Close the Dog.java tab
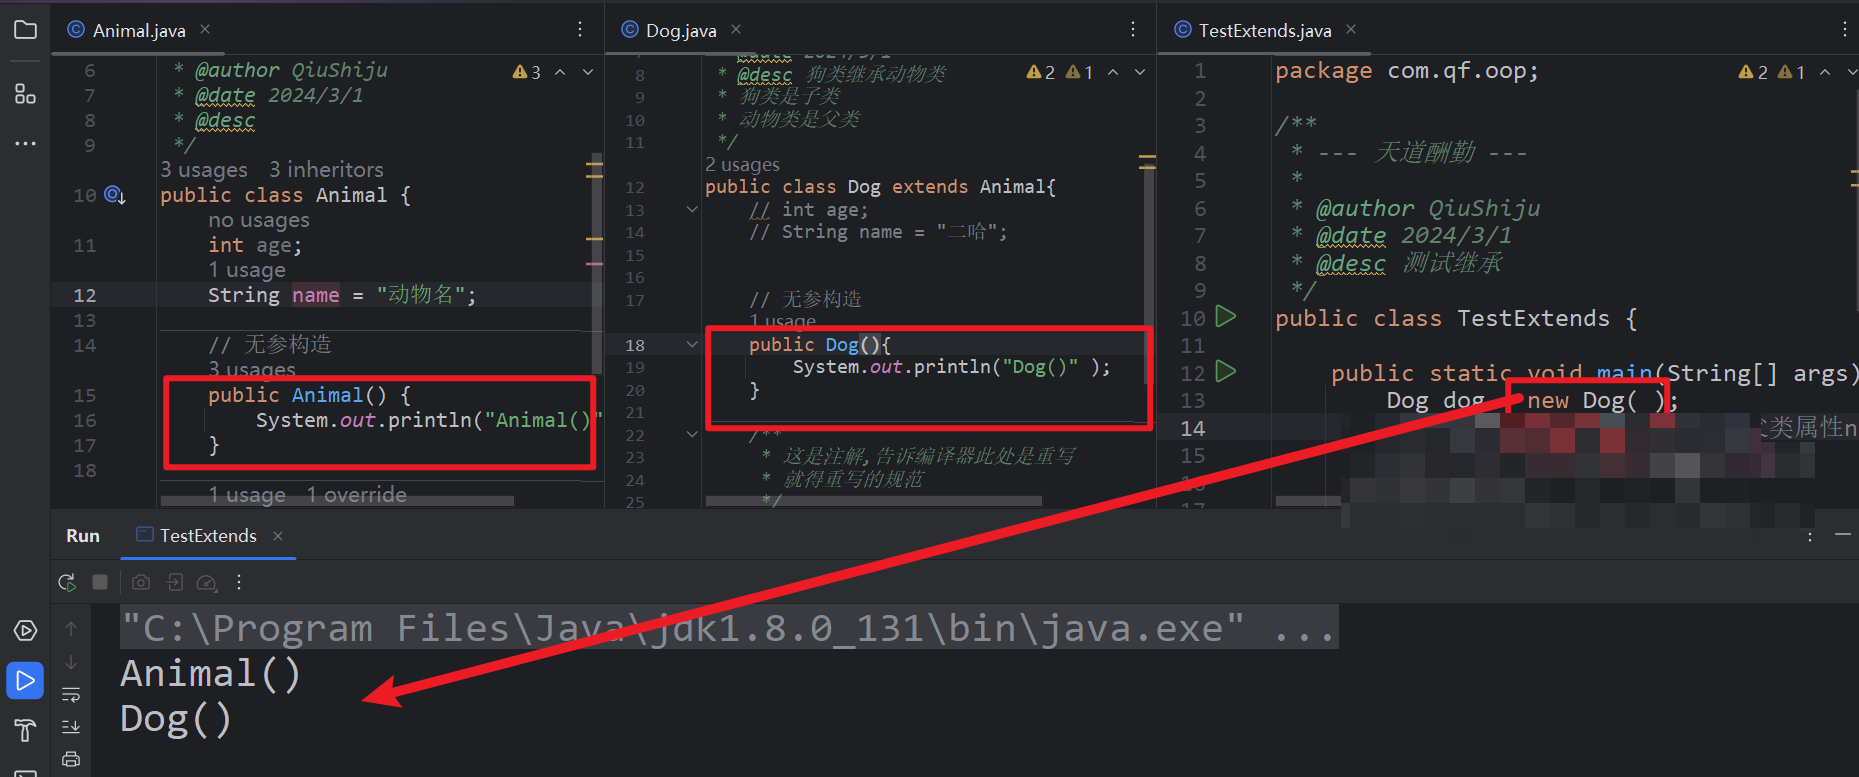This screenshot has width=1859, height=777. coord(736,30)
